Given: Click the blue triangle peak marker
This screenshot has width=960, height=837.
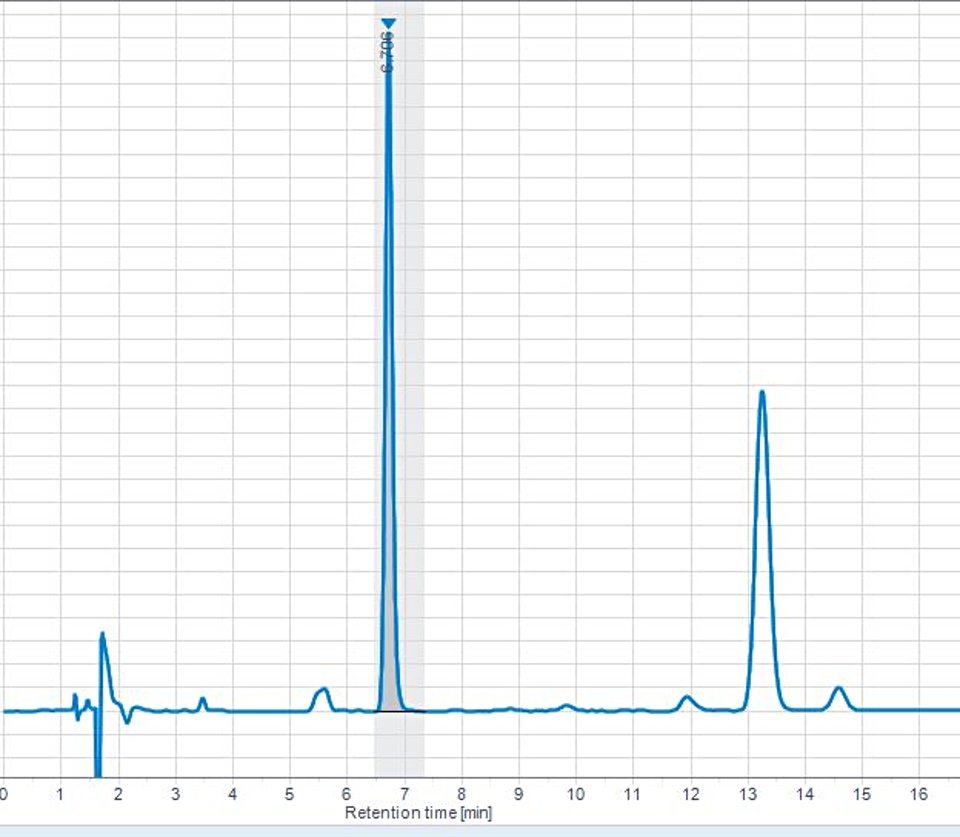Looking at the screenshot, I should click(389, 23).
